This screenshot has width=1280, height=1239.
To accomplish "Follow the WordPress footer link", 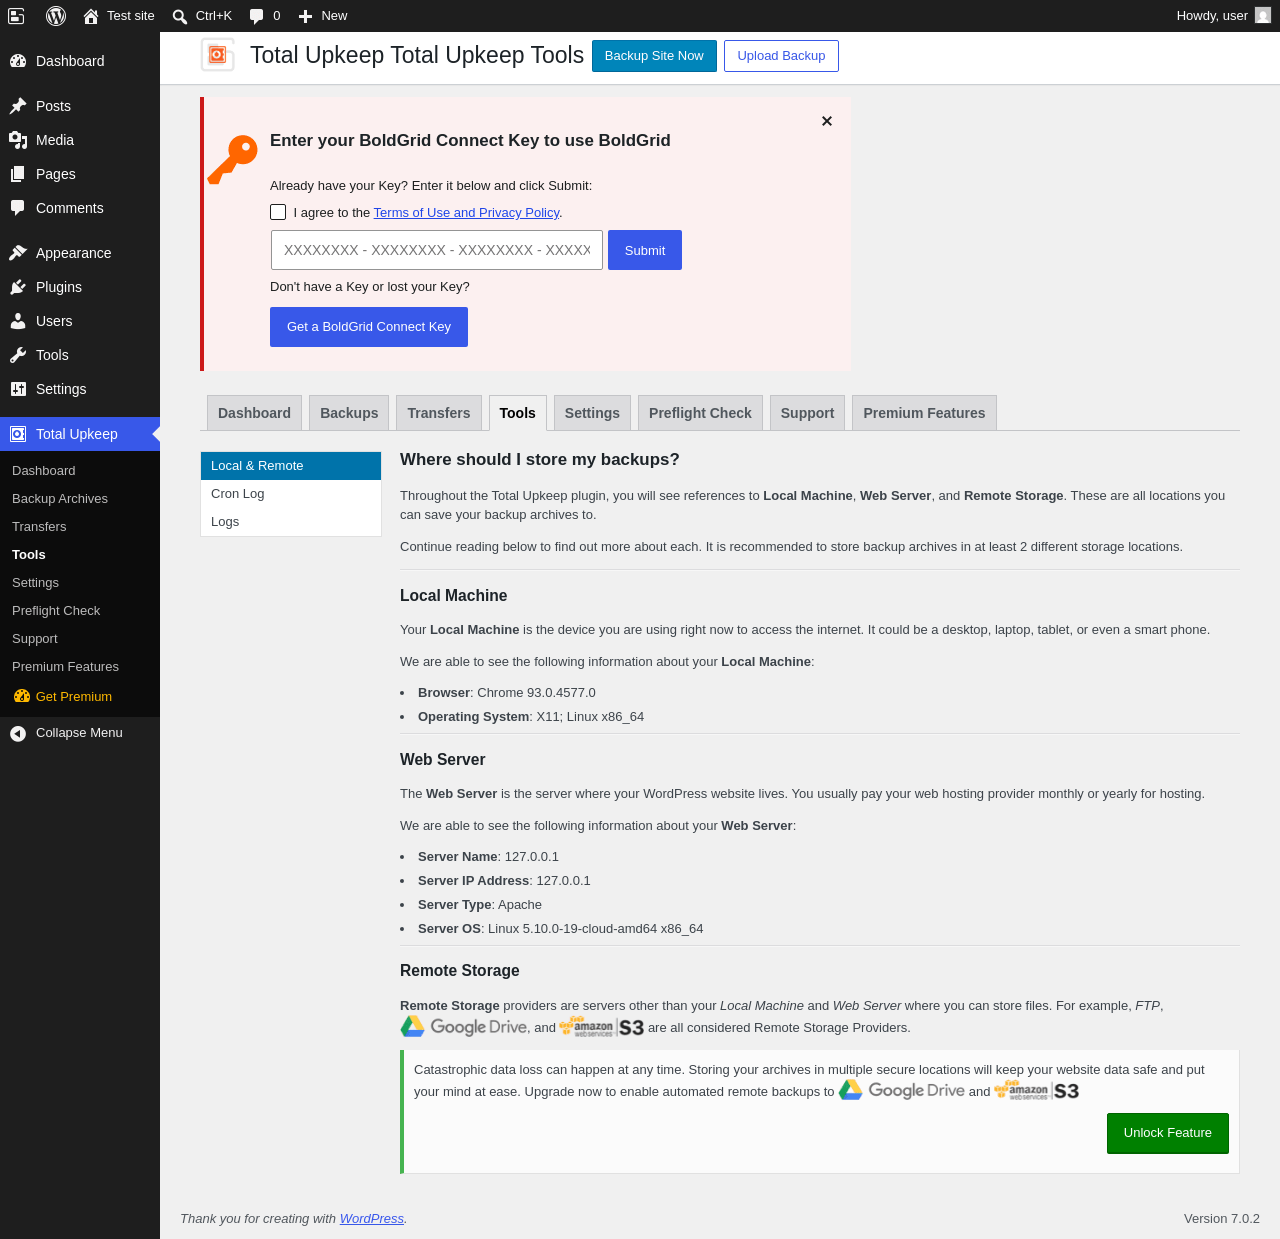I will tap(372, 1219).
